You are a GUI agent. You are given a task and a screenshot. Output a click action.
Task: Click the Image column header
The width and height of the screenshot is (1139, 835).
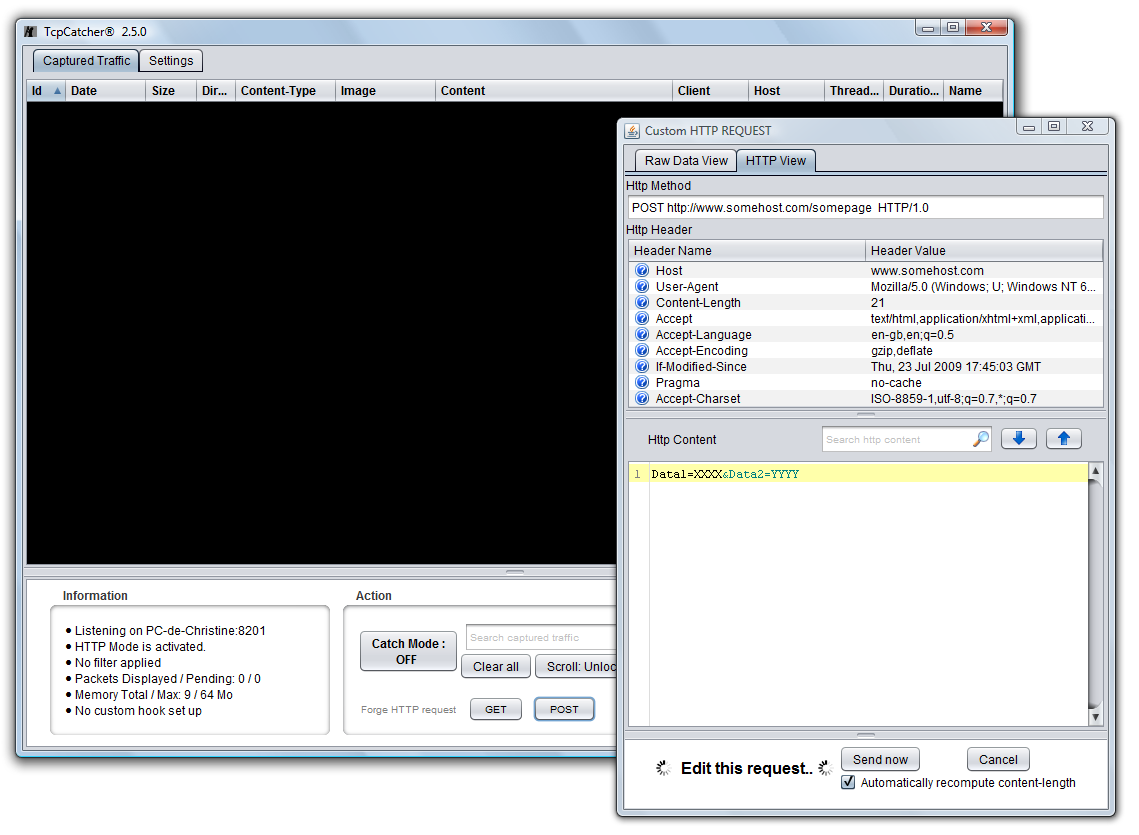(386, 91)
